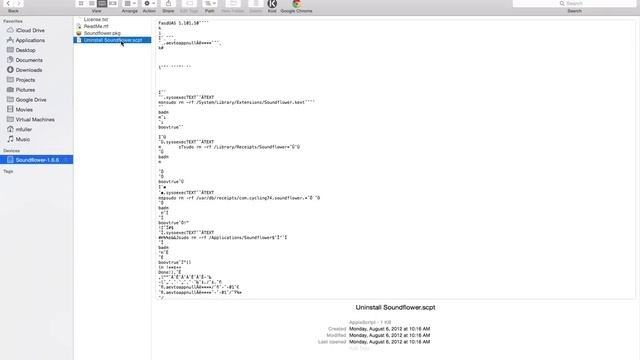Select the Soundflower.pkg file
Screen dimensions: 640x360
102,33
